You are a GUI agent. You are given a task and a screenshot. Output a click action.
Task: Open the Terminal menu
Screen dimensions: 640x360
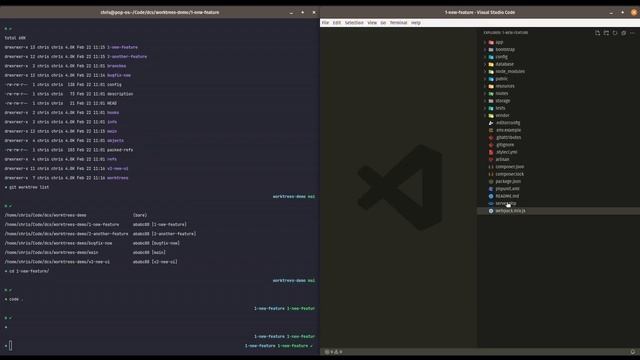point(398,23)
